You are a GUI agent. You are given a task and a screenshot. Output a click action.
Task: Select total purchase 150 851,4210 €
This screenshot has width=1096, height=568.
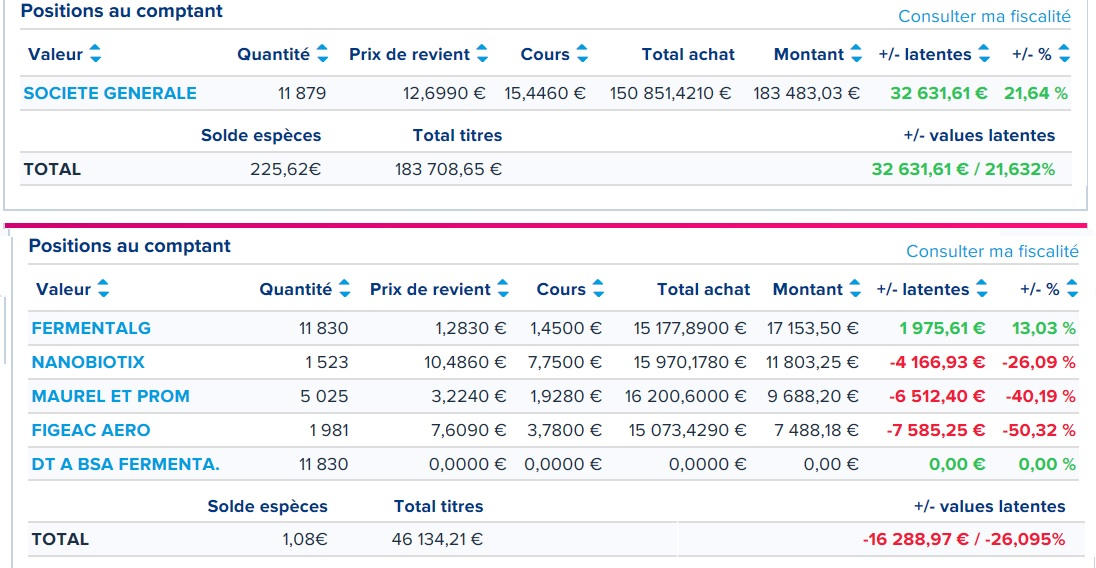pyautogui.click(x=670, y=93)
